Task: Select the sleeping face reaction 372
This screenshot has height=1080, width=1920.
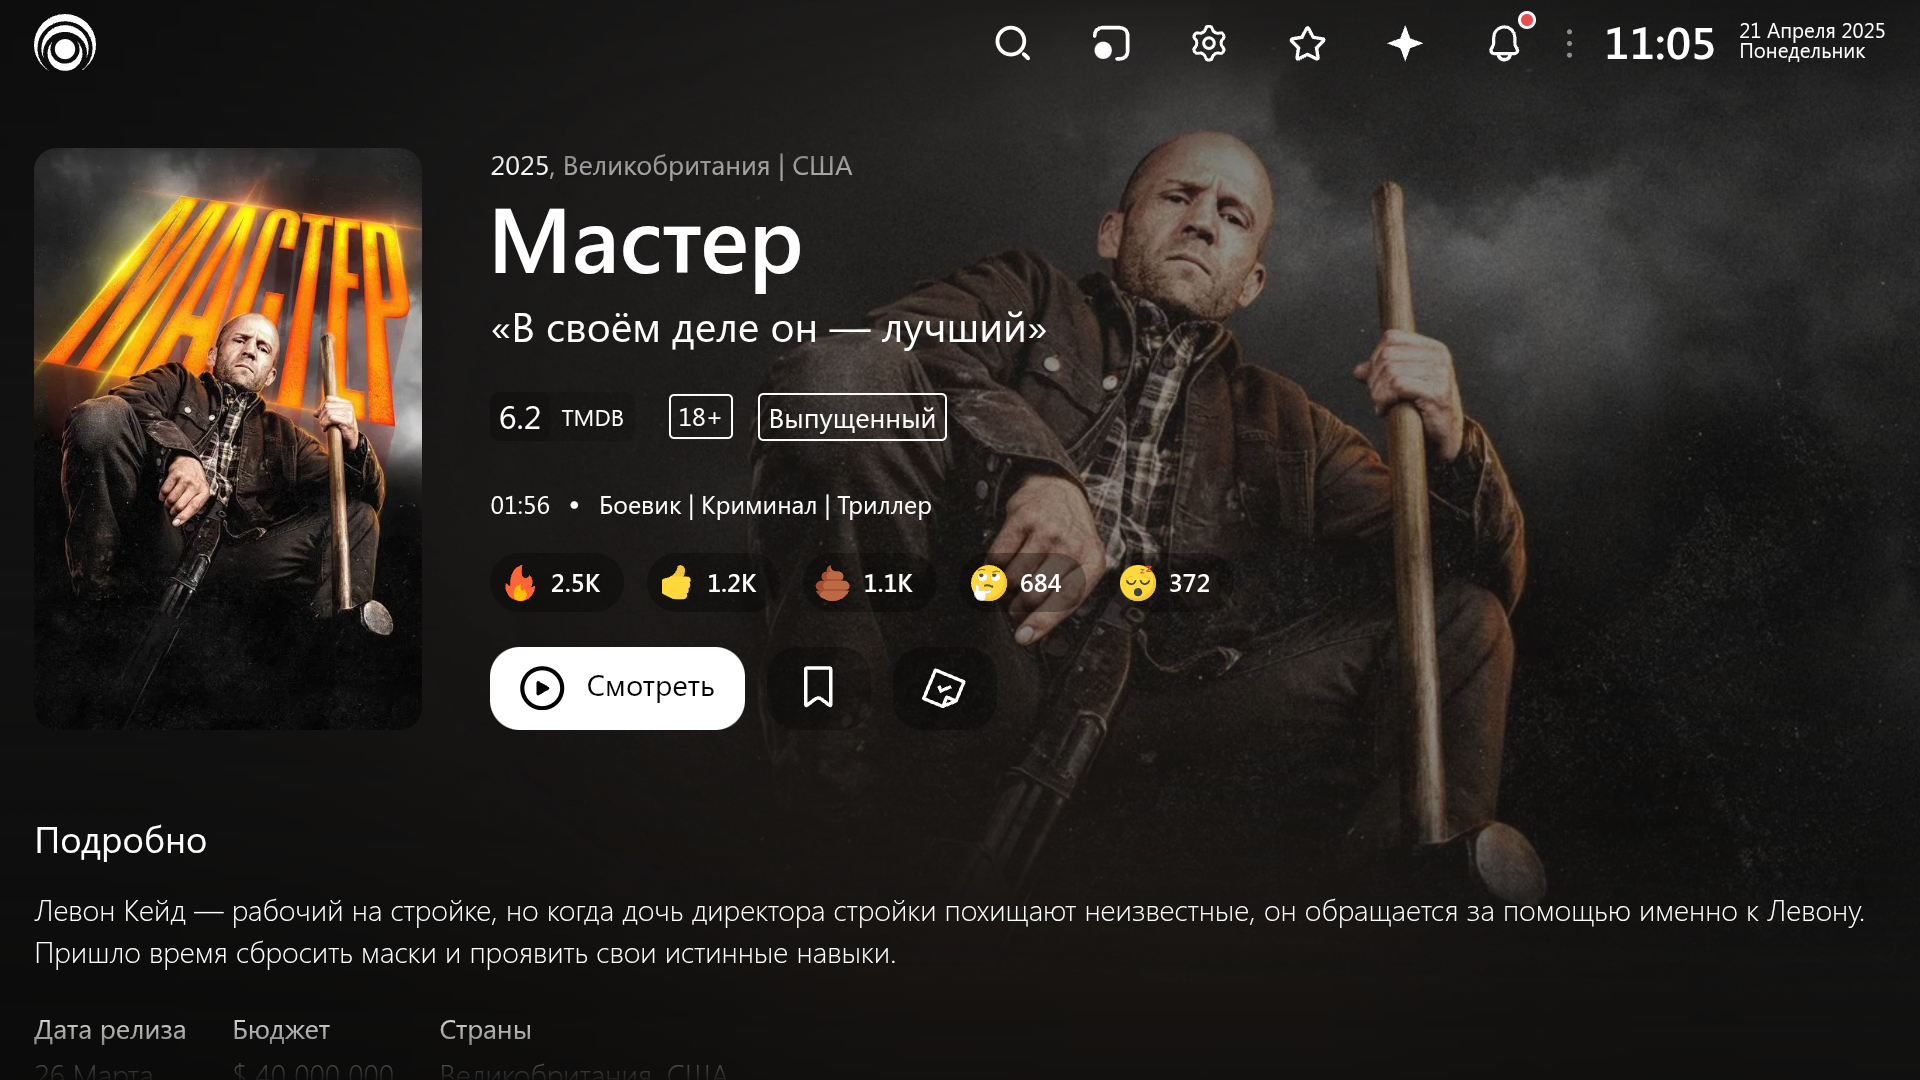Action: [x=1169, y=583]
